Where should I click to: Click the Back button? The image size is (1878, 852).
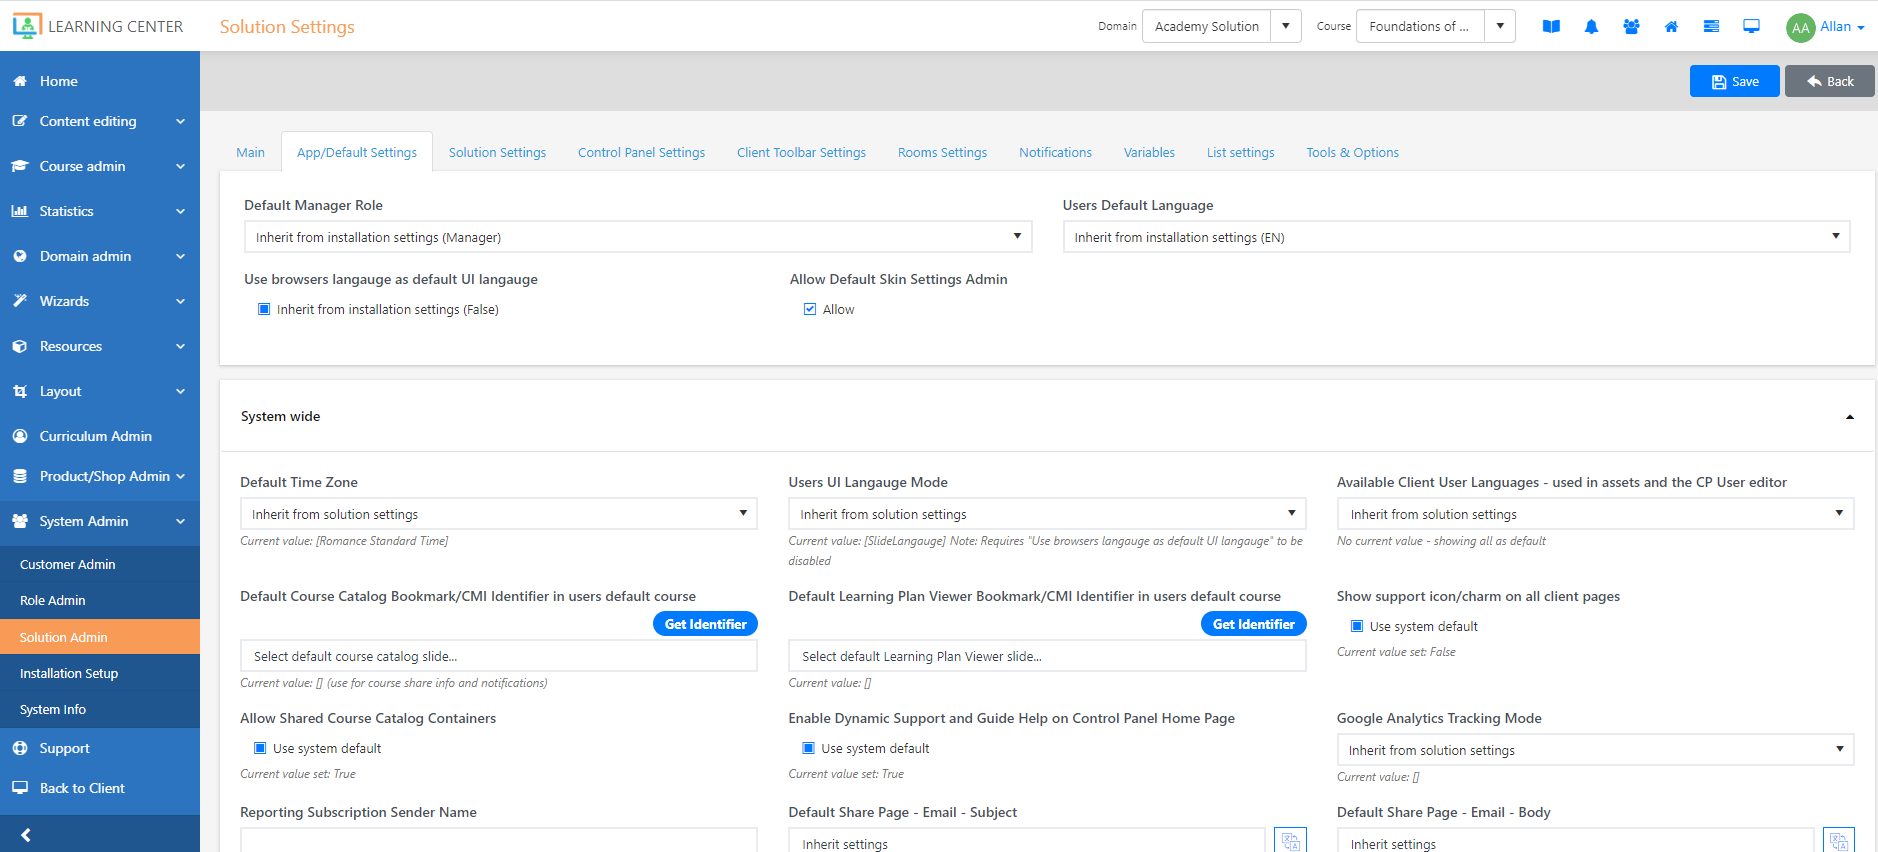[1829, 81]
